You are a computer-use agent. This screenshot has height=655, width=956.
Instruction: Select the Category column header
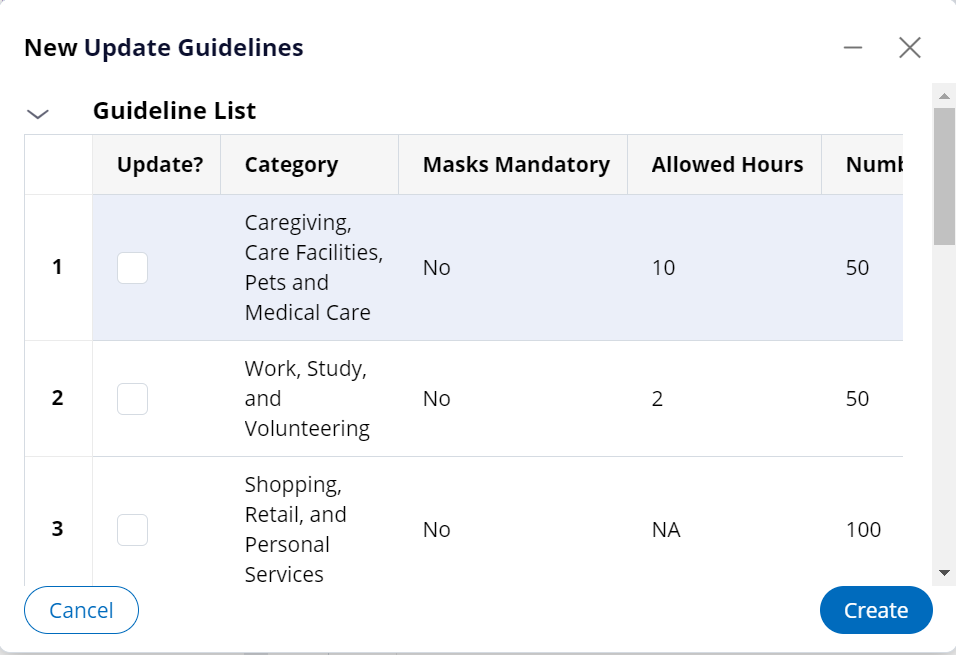point(309,165)
